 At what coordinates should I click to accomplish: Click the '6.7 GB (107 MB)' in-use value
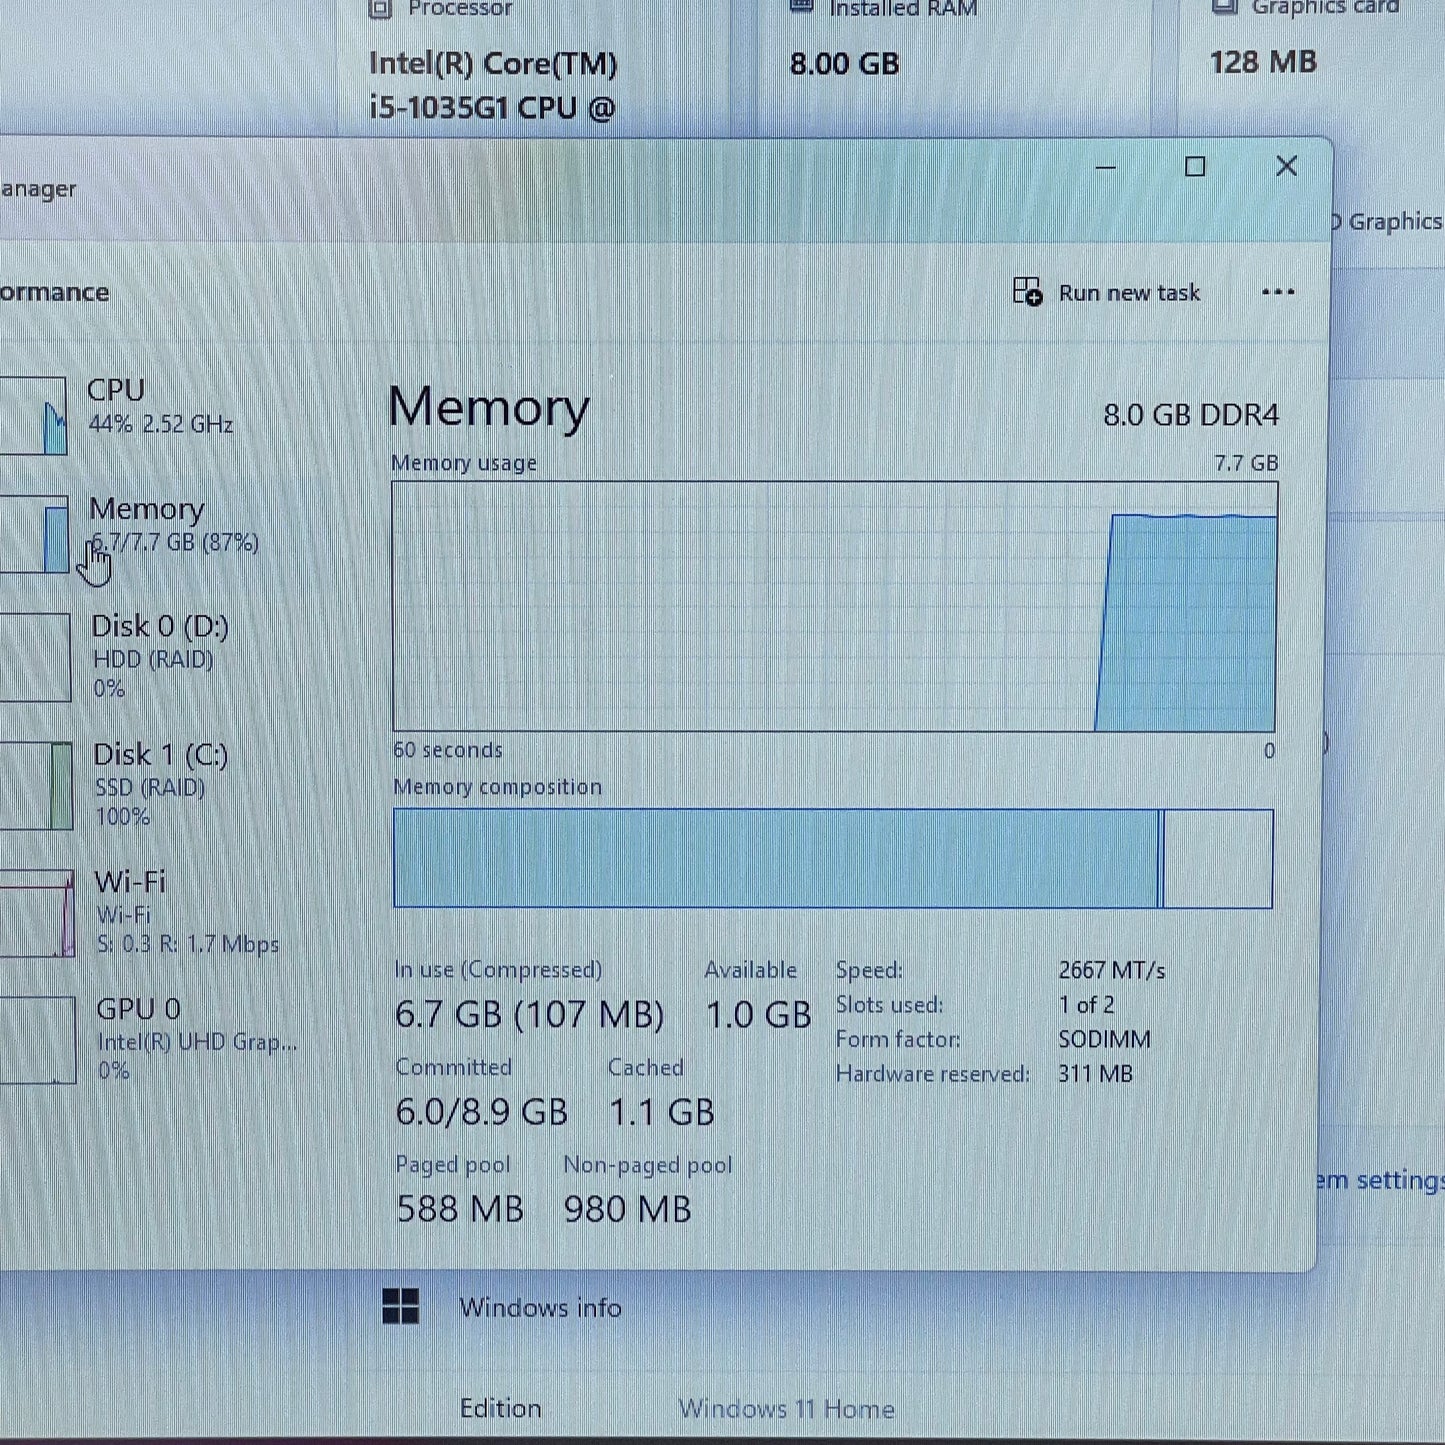click(x=530, y=1014)
